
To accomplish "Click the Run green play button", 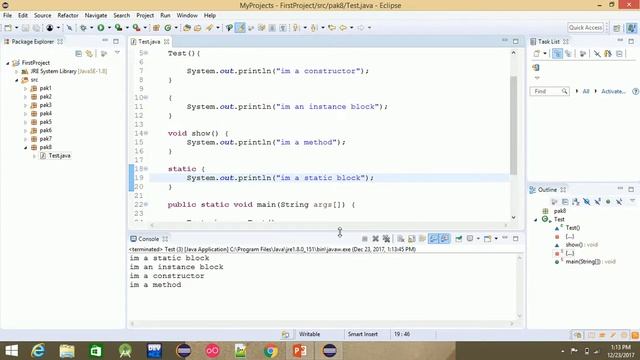I will coord(100,28).
